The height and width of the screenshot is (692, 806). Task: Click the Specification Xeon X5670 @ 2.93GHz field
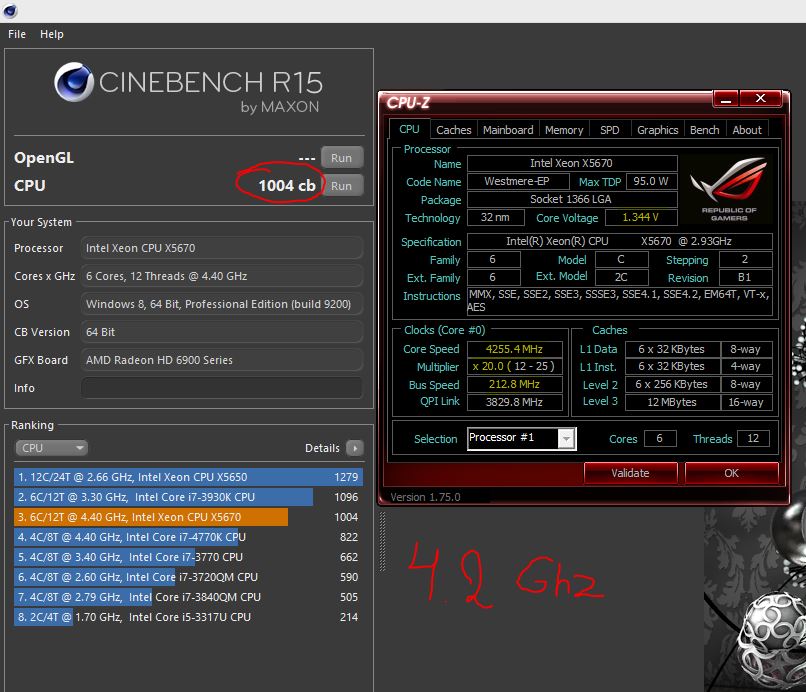(619, 242)
